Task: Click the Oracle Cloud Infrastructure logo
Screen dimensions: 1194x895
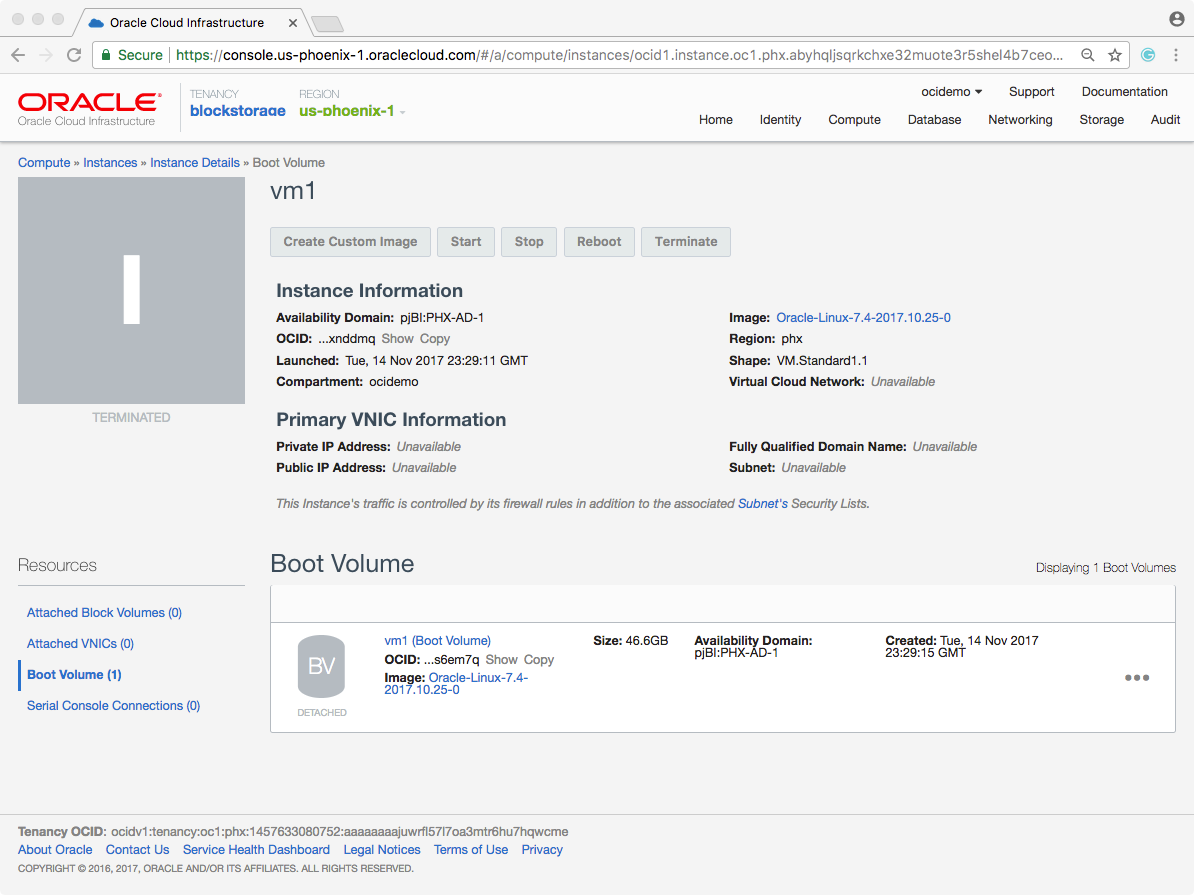Action: (89, 108)
